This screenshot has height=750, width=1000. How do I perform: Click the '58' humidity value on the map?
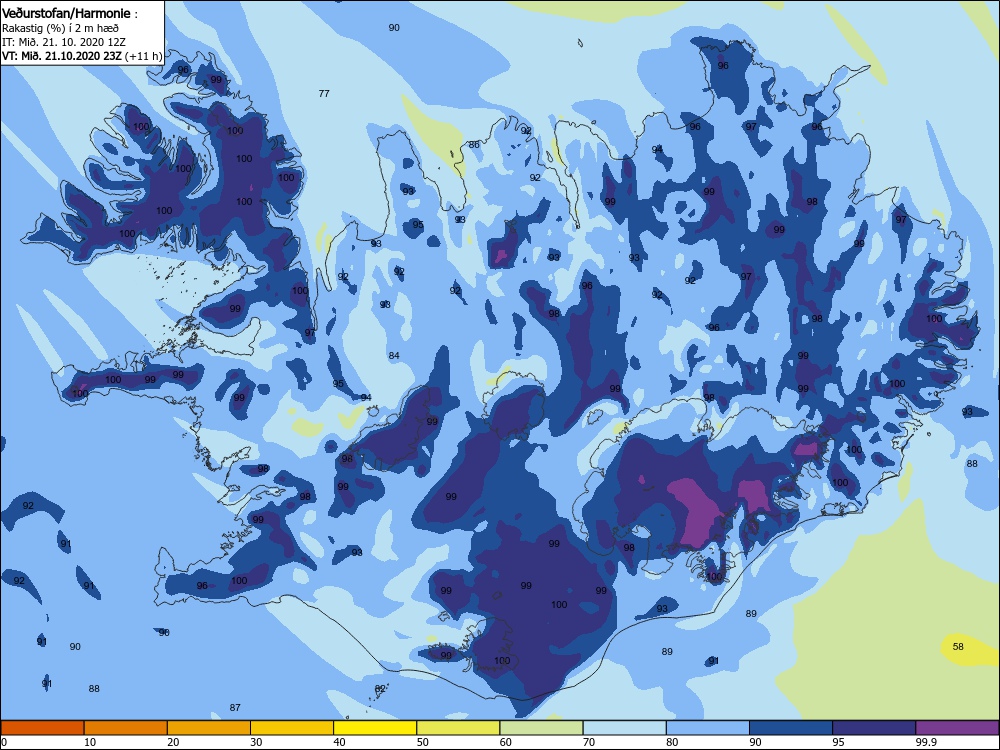point(958,646)
